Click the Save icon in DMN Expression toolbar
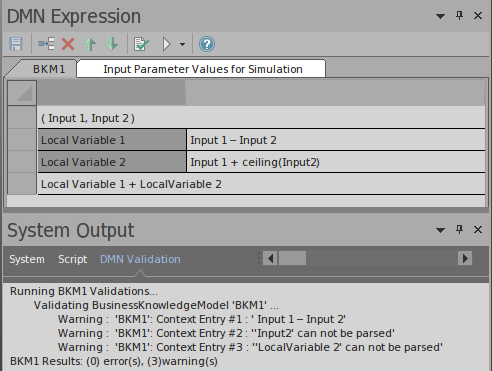This screenshot has width=492, height=371. [x=16, y=44]
